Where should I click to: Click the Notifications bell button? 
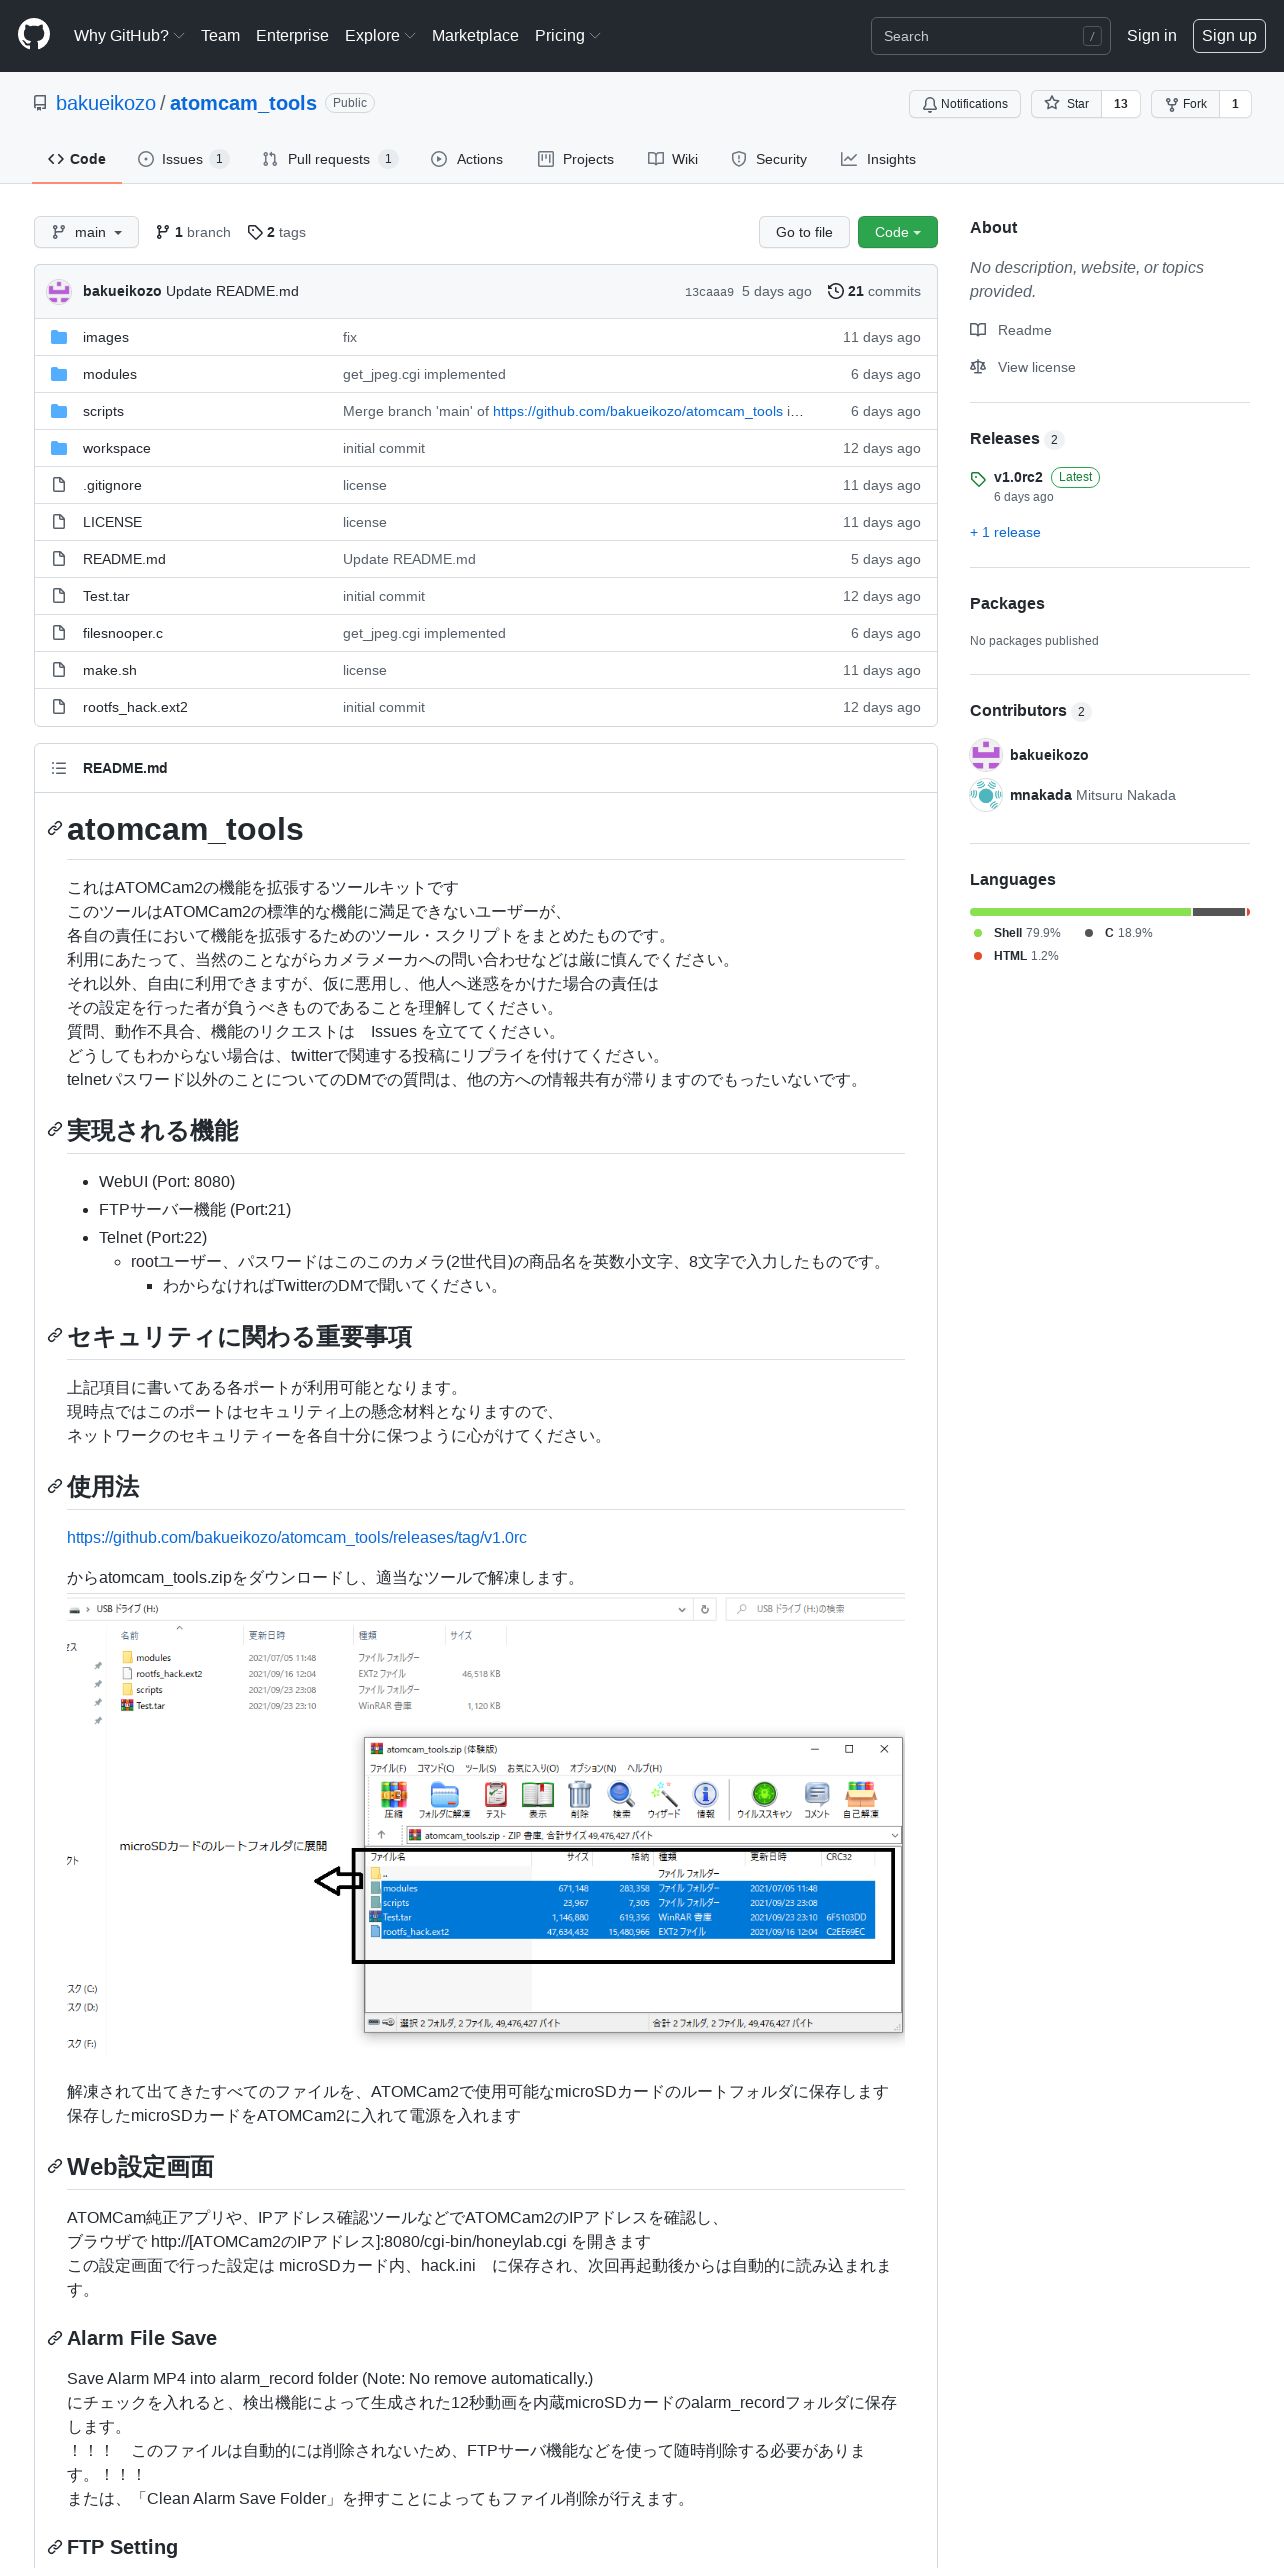point(965,104)
